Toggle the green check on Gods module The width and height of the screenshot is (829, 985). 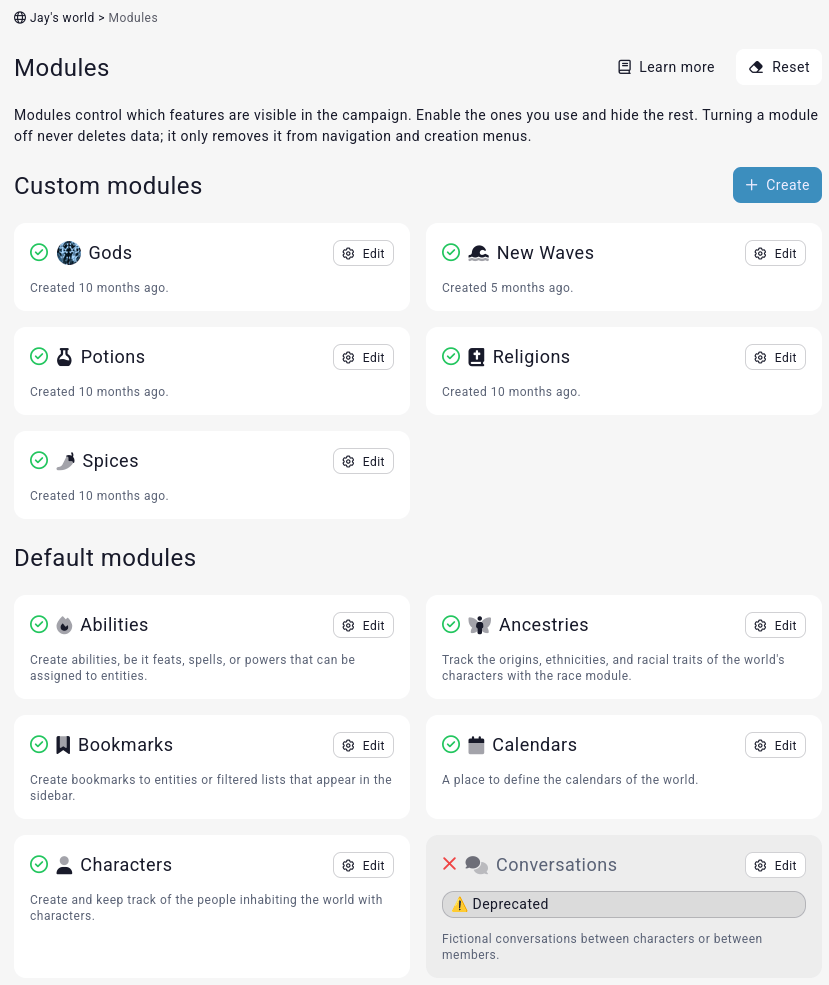pos(39,253)
